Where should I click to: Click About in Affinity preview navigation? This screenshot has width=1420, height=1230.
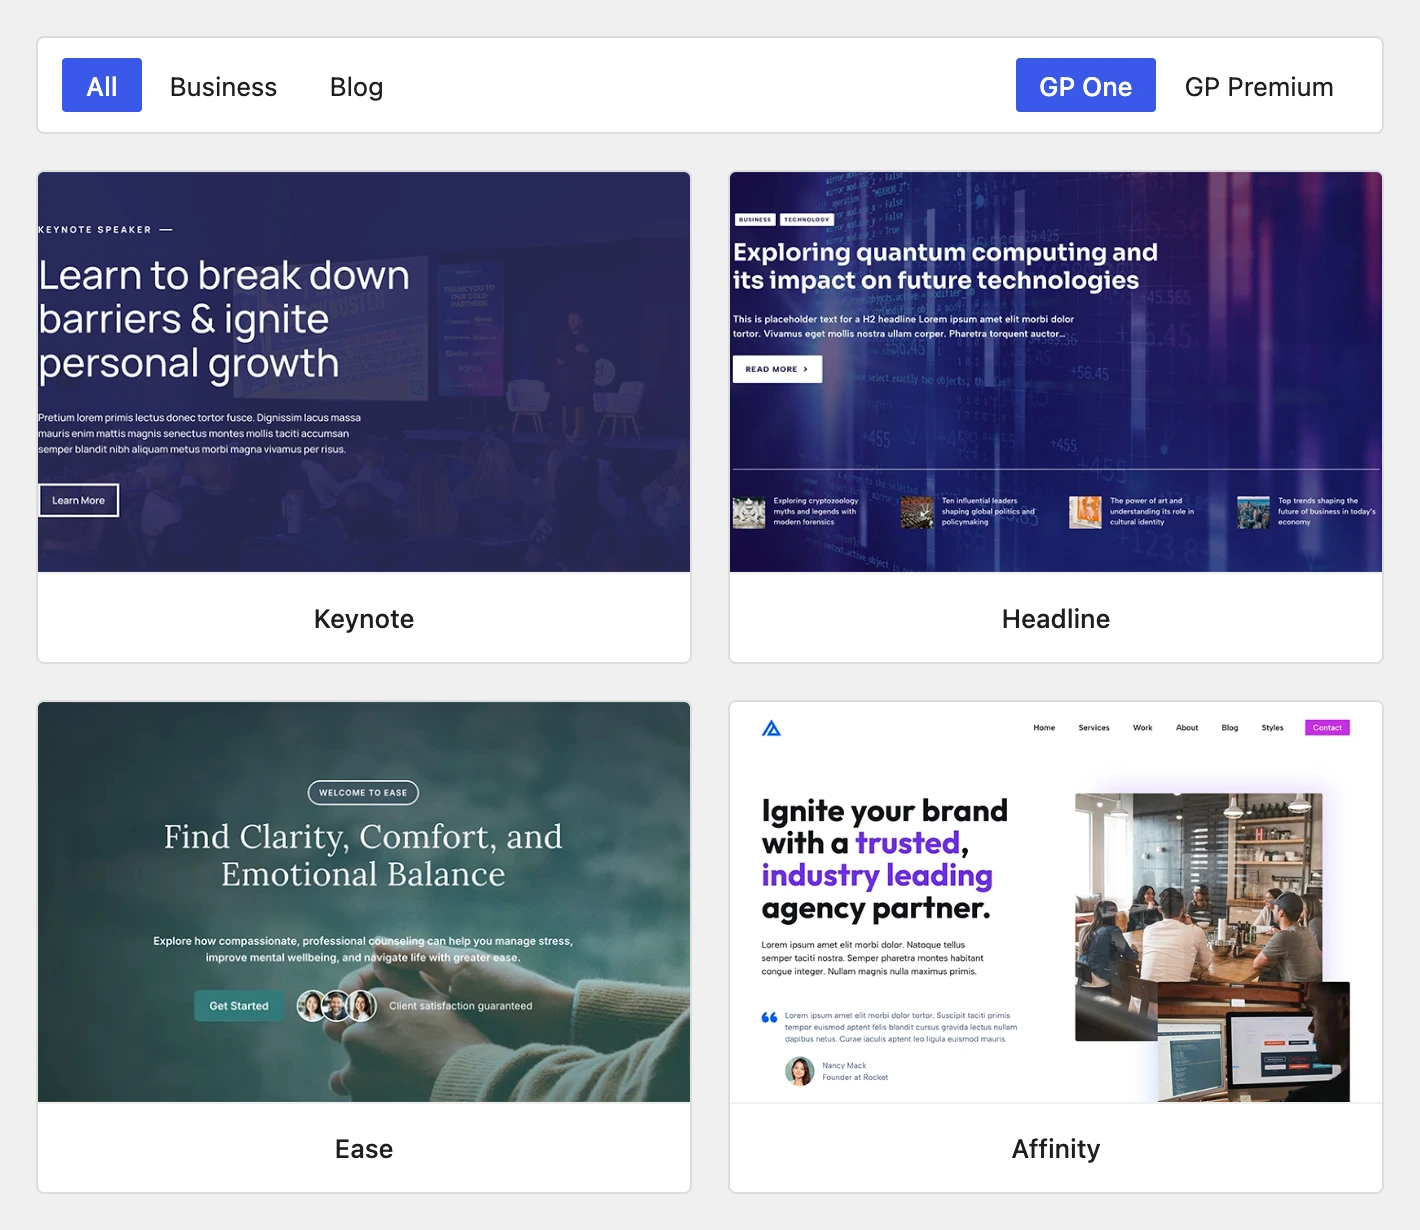1187,728
